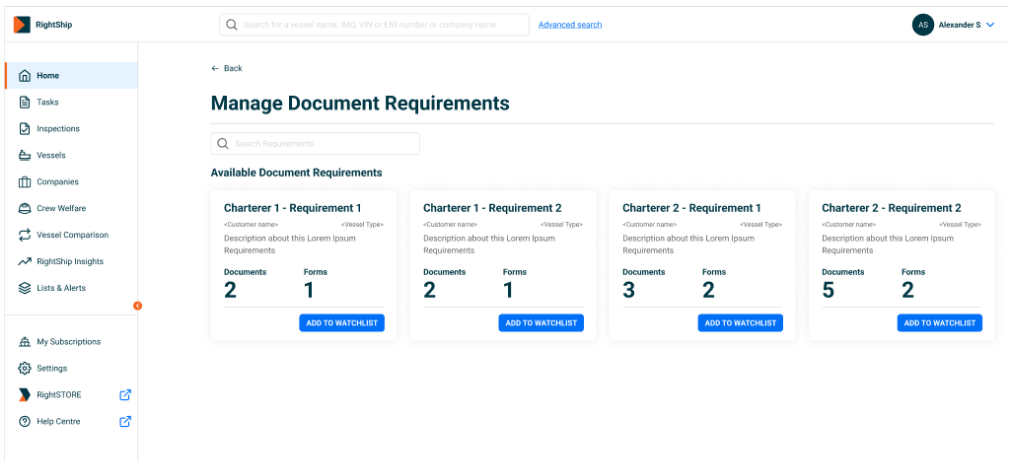Image resolution: width=1011 pixels, height=462 pixels.
Task: Open RightShip Insights in sidebar menu
Action: [71, 261]
